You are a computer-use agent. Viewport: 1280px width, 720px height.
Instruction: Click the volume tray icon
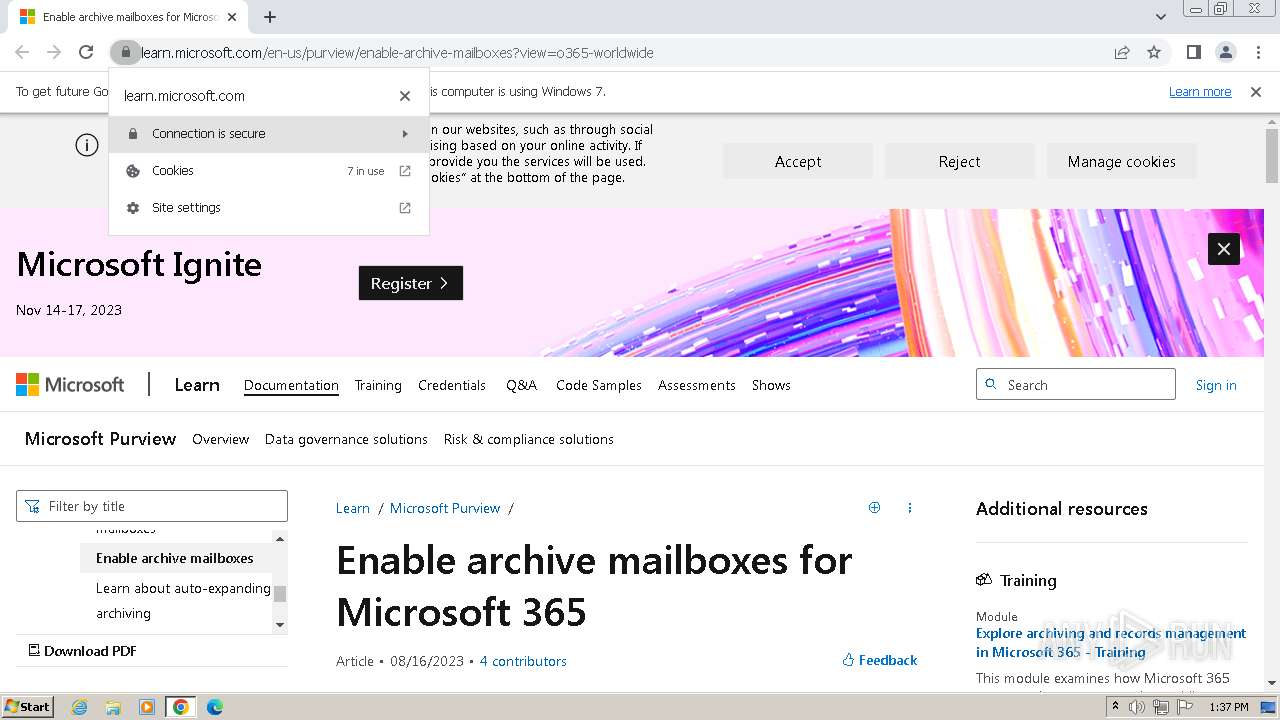click(x=1137, y=707)
